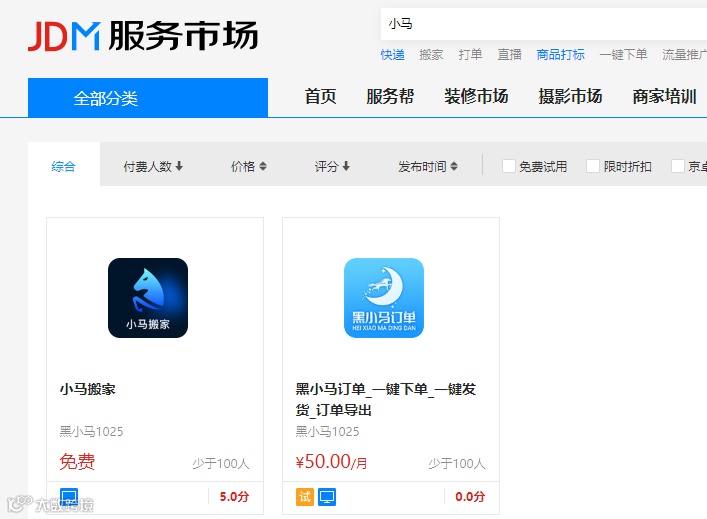This screenshot has height=519, width=707.
Task: Open the 黑小马订单 app icon thumbnail
Action: point(384,298)
